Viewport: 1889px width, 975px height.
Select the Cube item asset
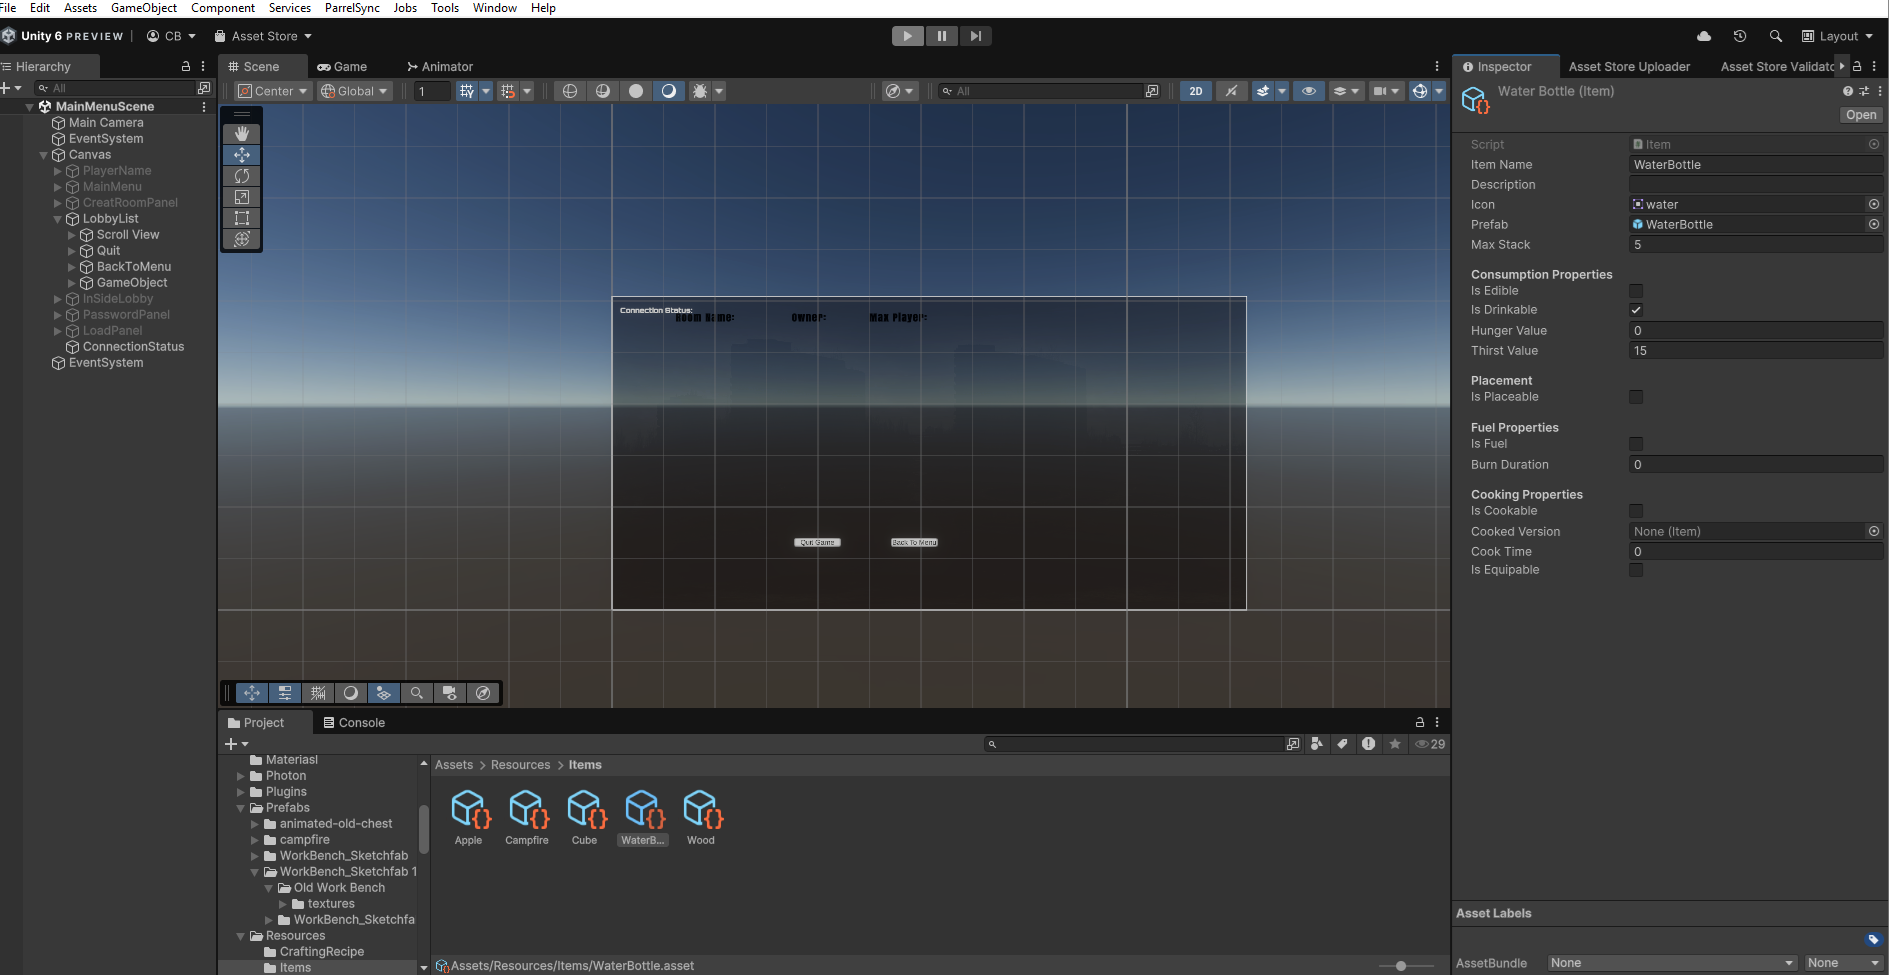pos(585,818)
